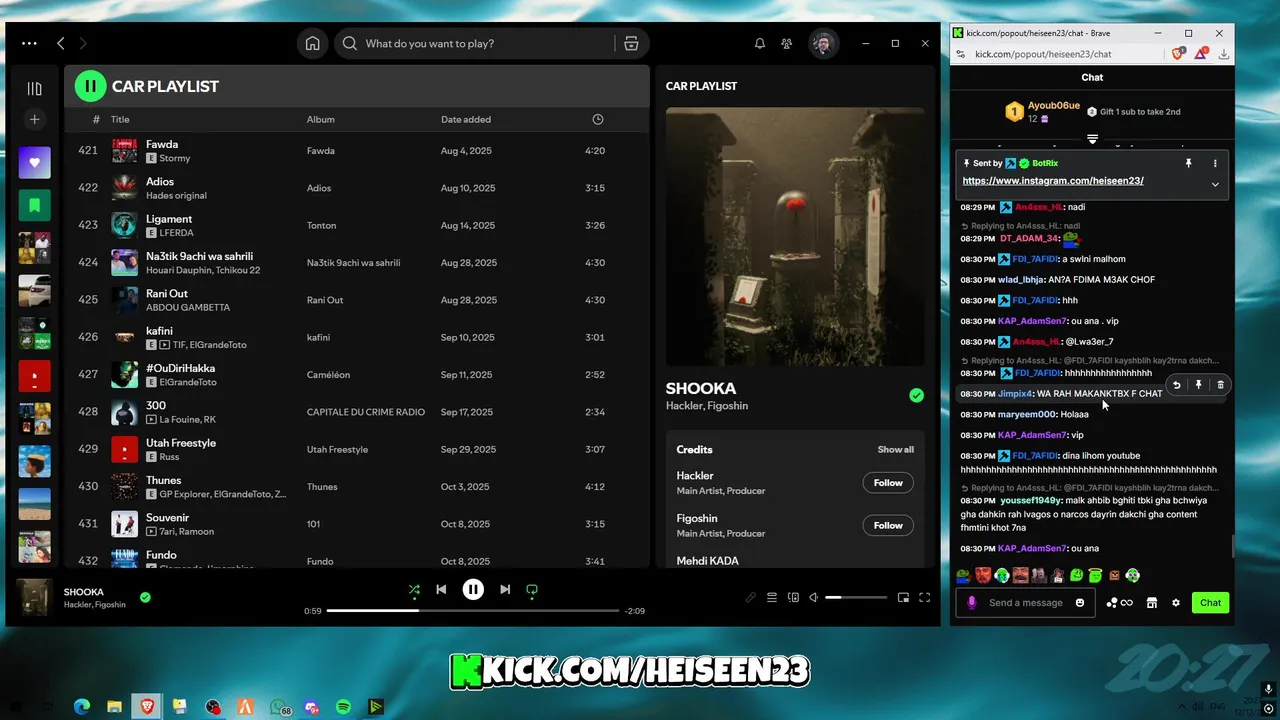Open Instagram heiseen23 link in pinned message
Screen dimensions: 1280x720
point(1053,181)
